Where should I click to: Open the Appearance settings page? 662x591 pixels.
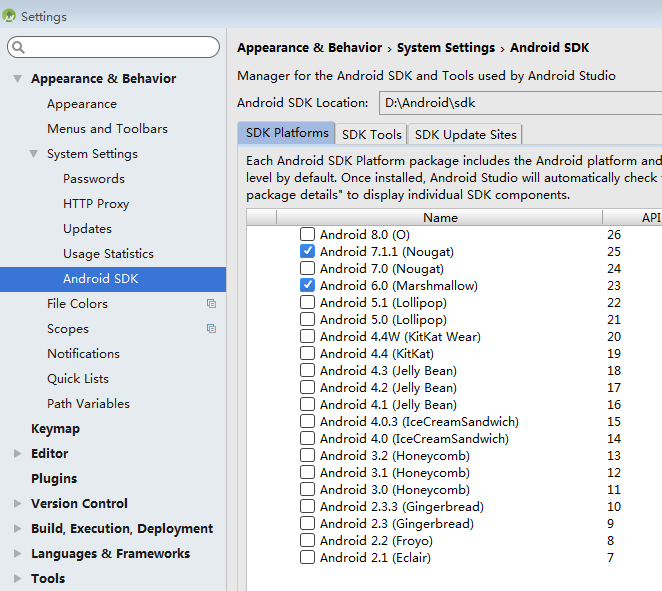click(82, 104)
